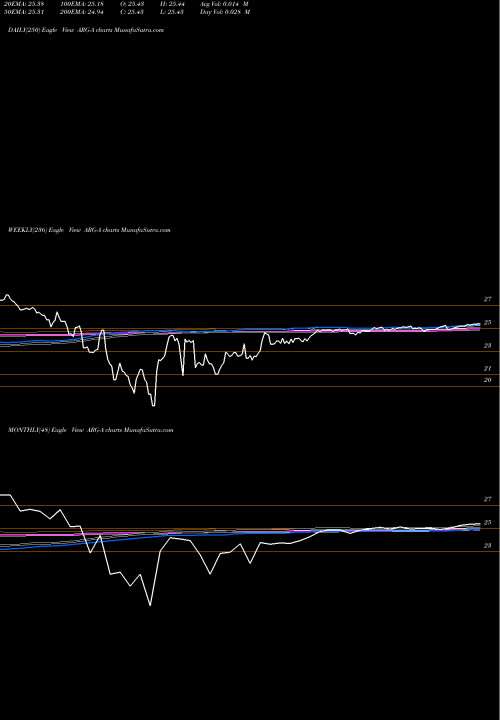Click the 21 price label on weekly chart
Viewport: 500px width, 720px height.
(x=487, y=368)
